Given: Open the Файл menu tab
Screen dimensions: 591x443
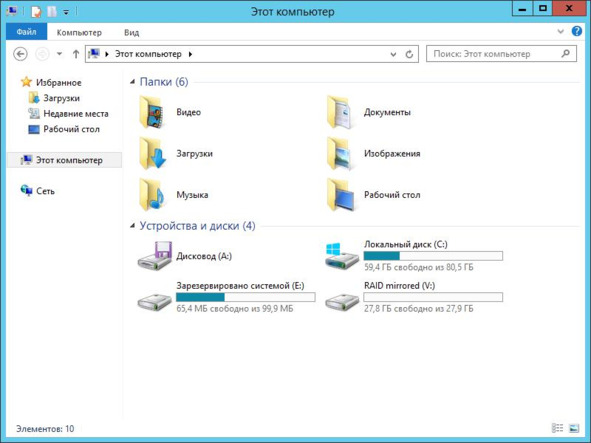Looking at the screenshot, I should tap(26, 32).
